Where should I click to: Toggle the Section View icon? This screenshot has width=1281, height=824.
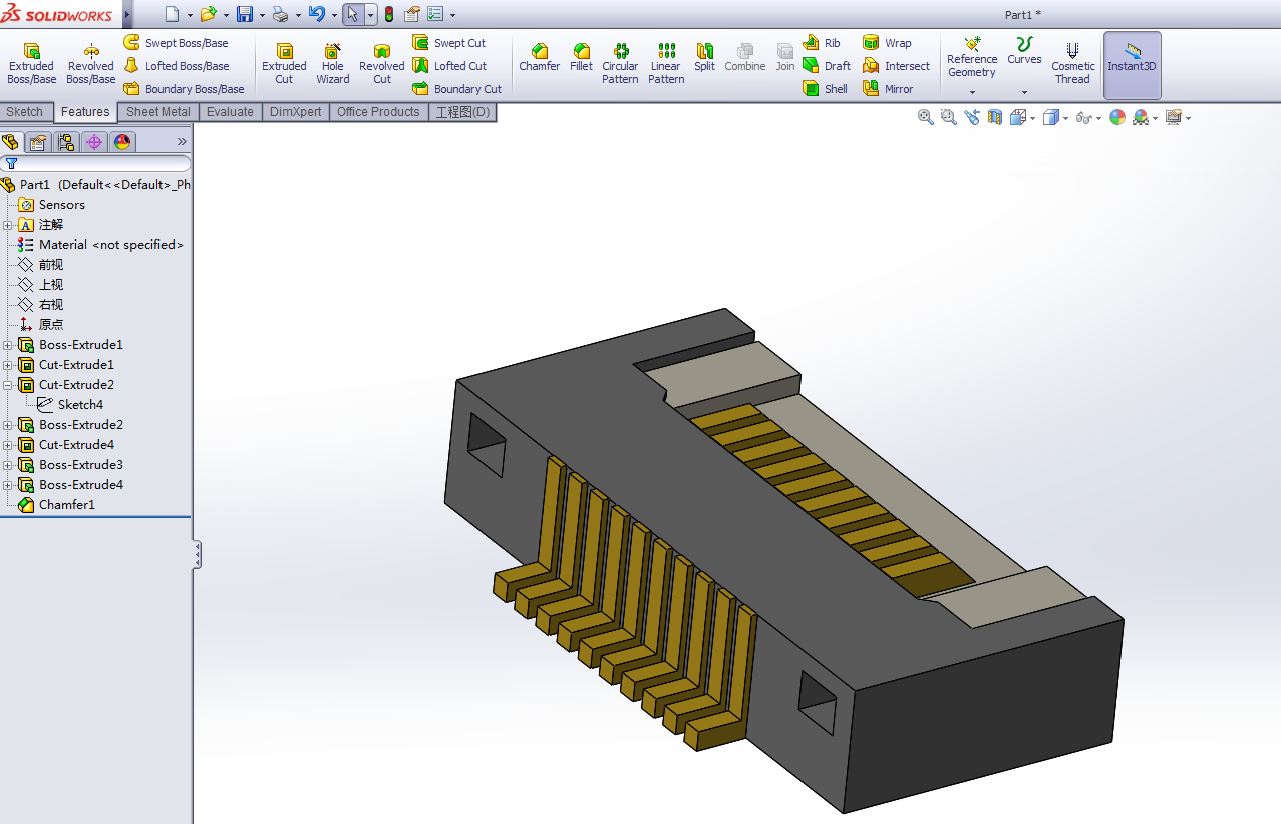(995, 117)
